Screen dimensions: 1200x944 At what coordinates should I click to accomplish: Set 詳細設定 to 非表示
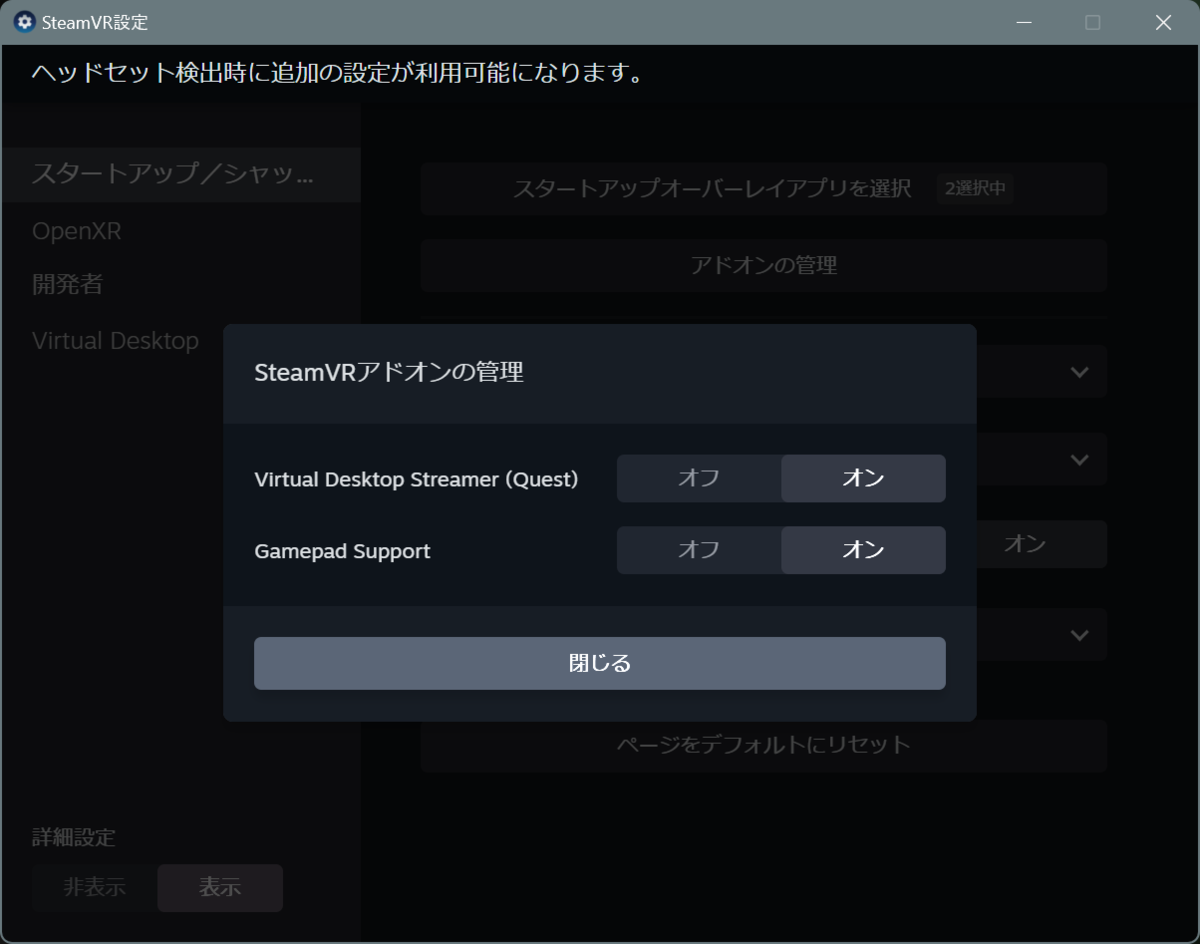tap(94, 887)
